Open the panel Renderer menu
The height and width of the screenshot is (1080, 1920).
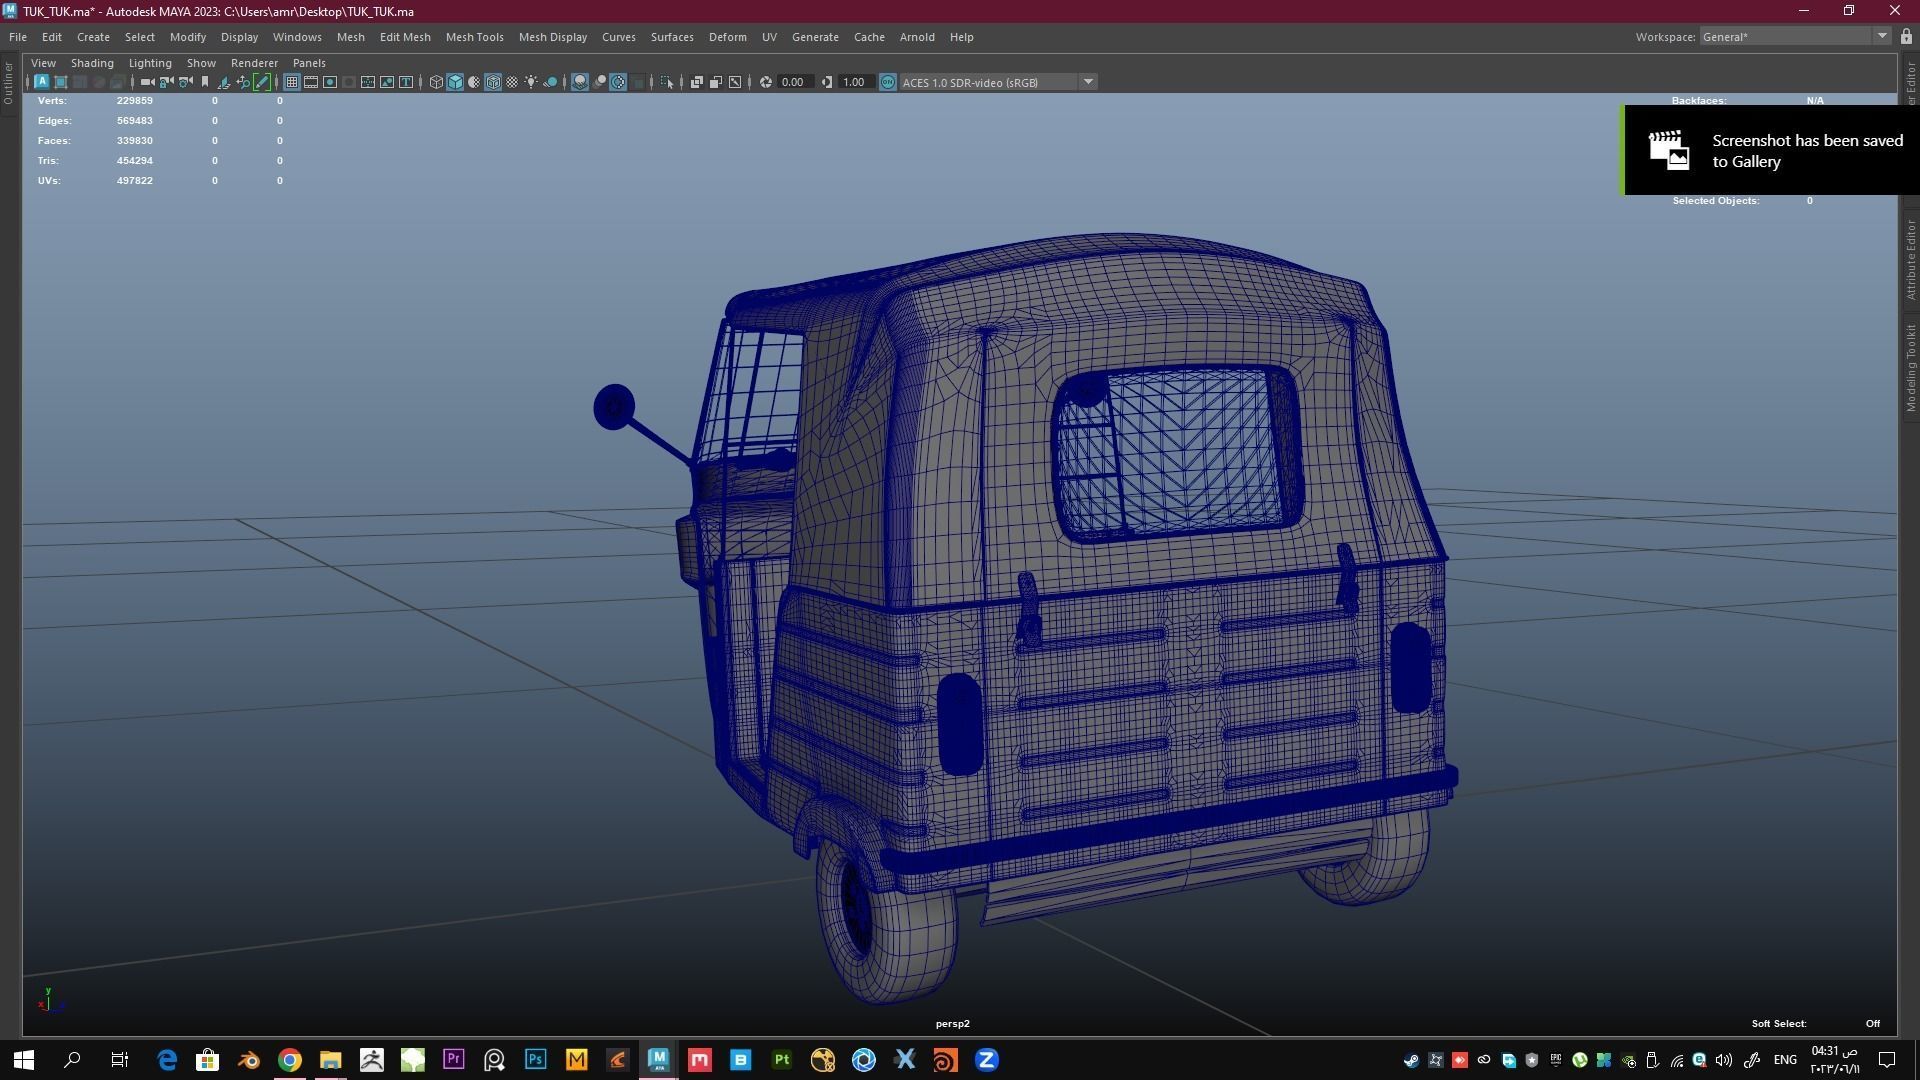tap(254, 63)
